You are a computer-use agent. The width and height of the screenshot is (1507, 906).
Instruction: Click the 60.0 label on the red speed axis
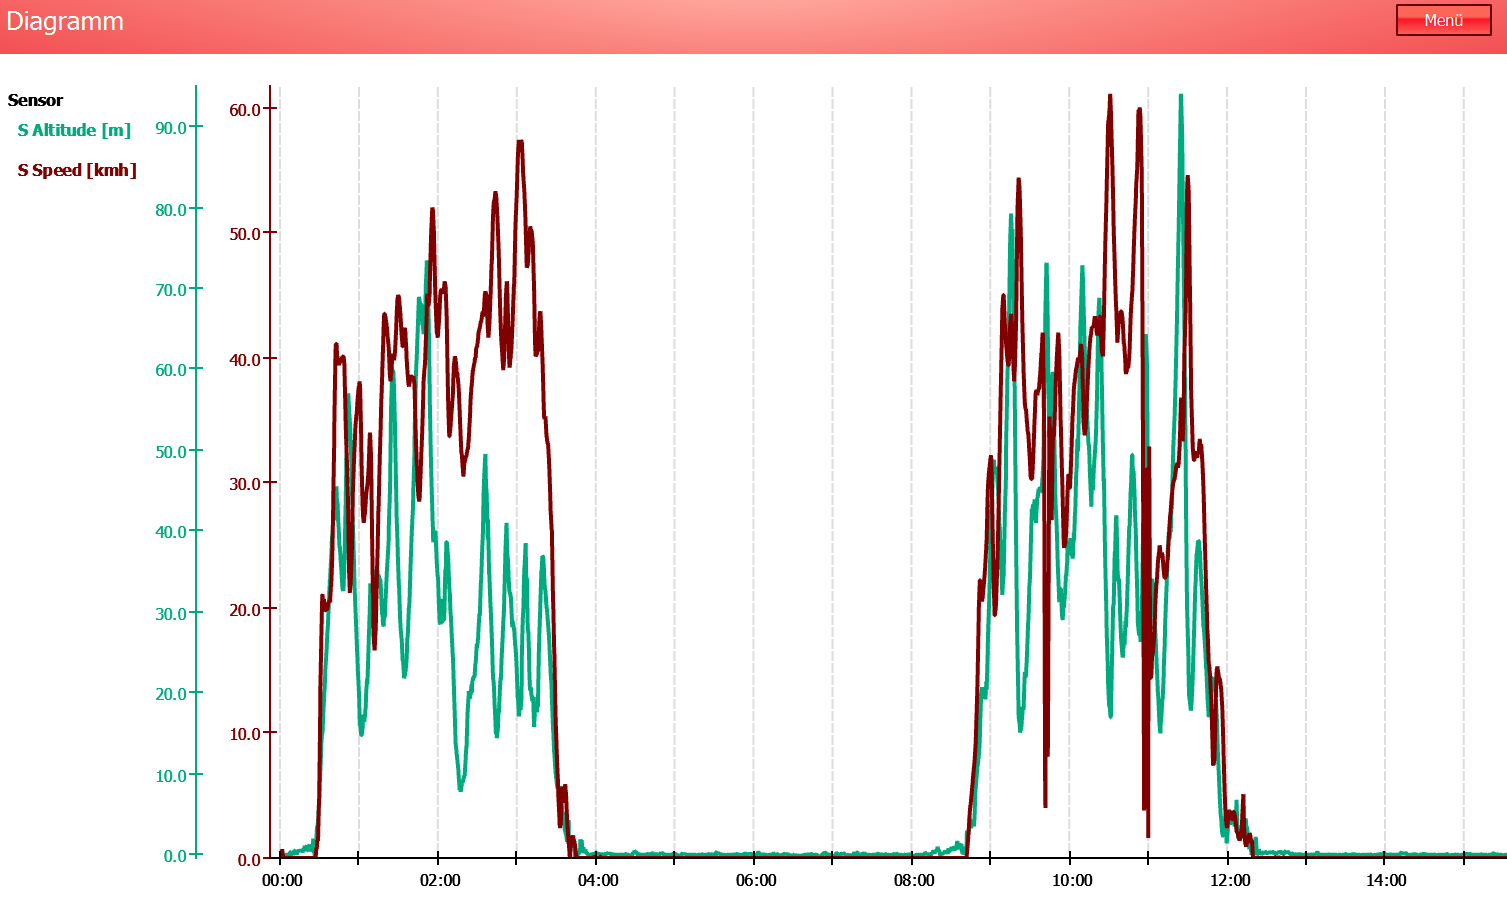[245, 109]
